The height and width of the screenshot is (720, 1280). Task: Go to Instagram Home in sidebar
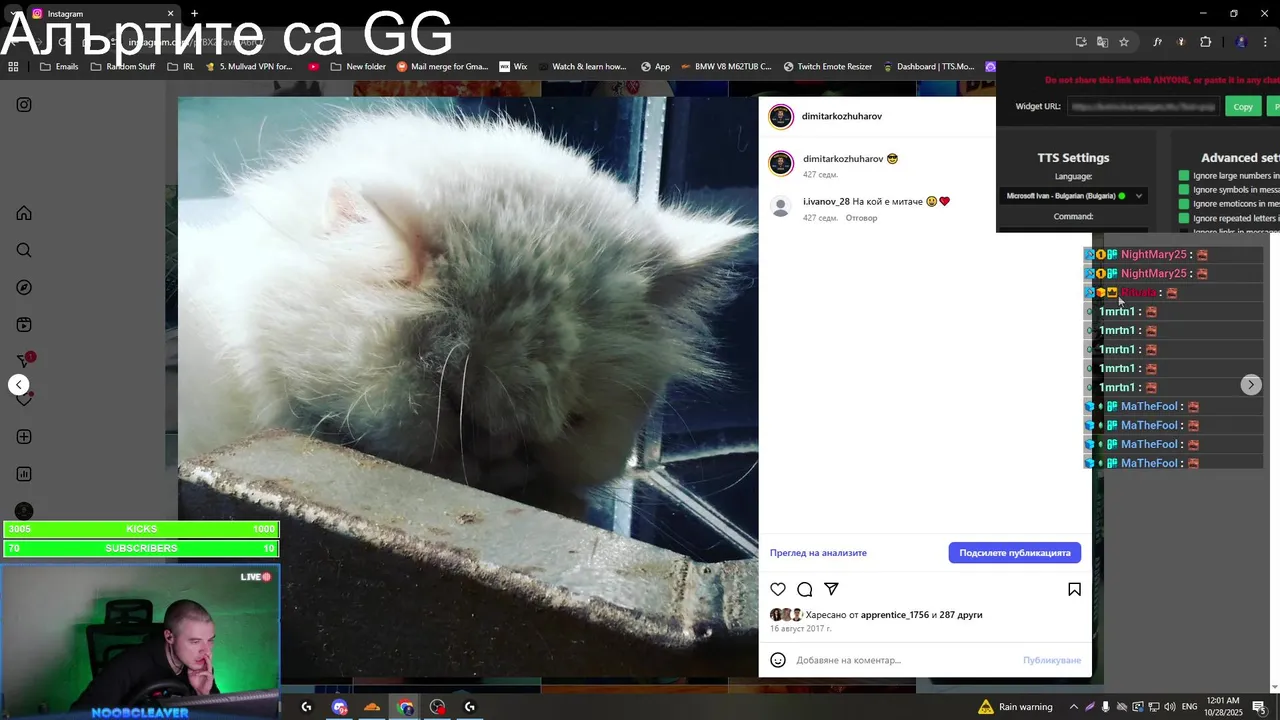coord(24,213)
